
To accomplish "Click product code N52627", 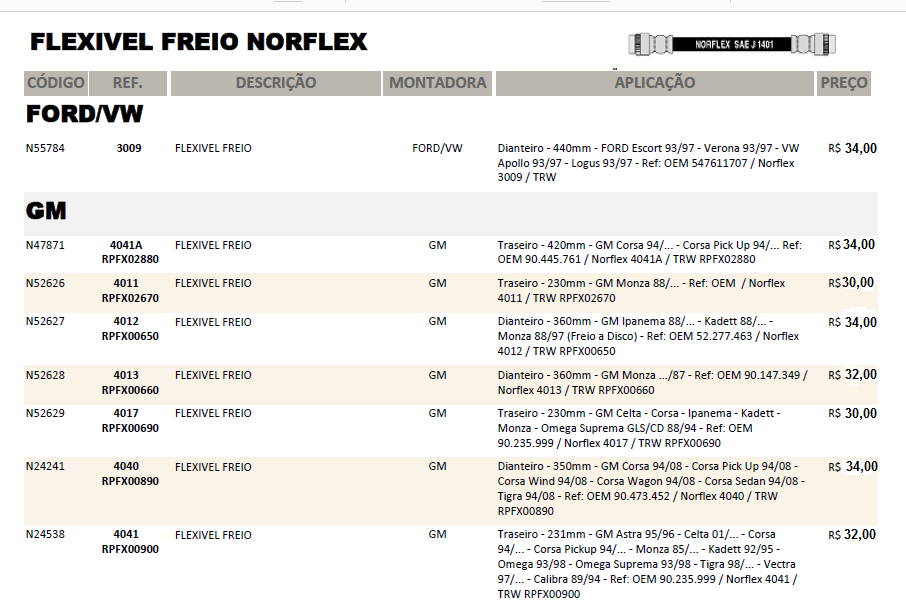I will pos(45,322).
